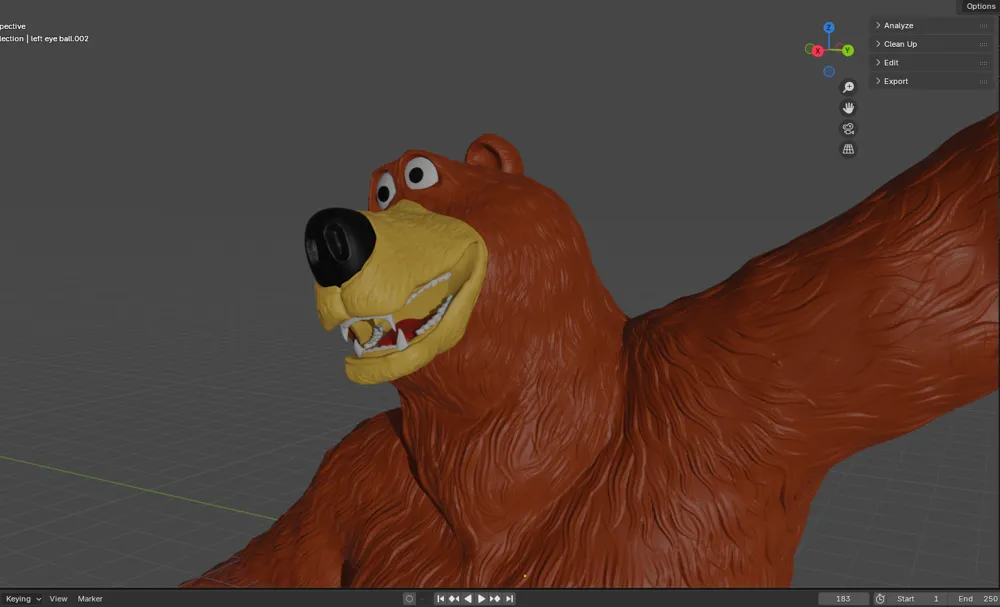
Task: Click the Start frame field
Action: [917, 599]
